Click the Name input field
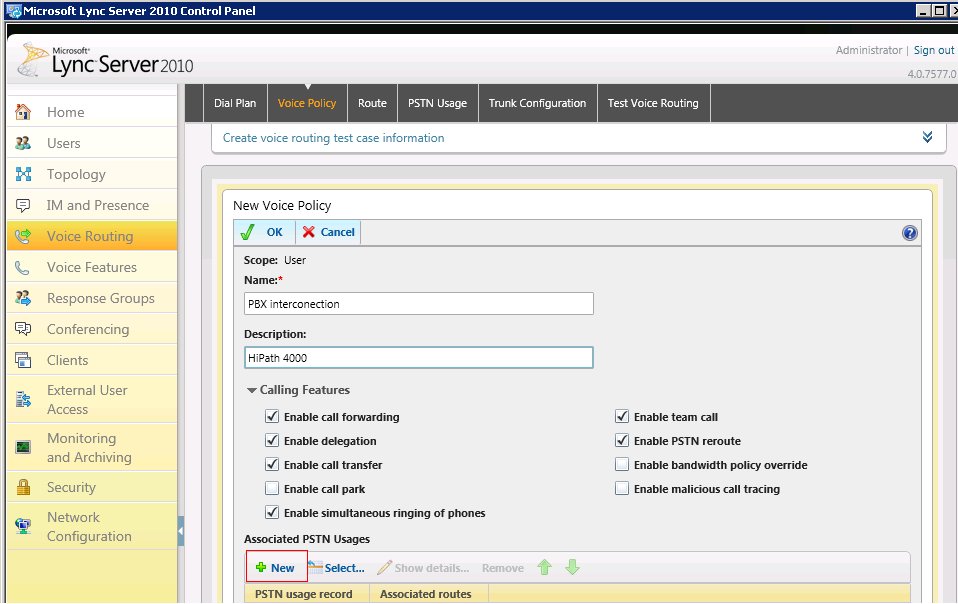958x604 pixels. tap(419, 304)
